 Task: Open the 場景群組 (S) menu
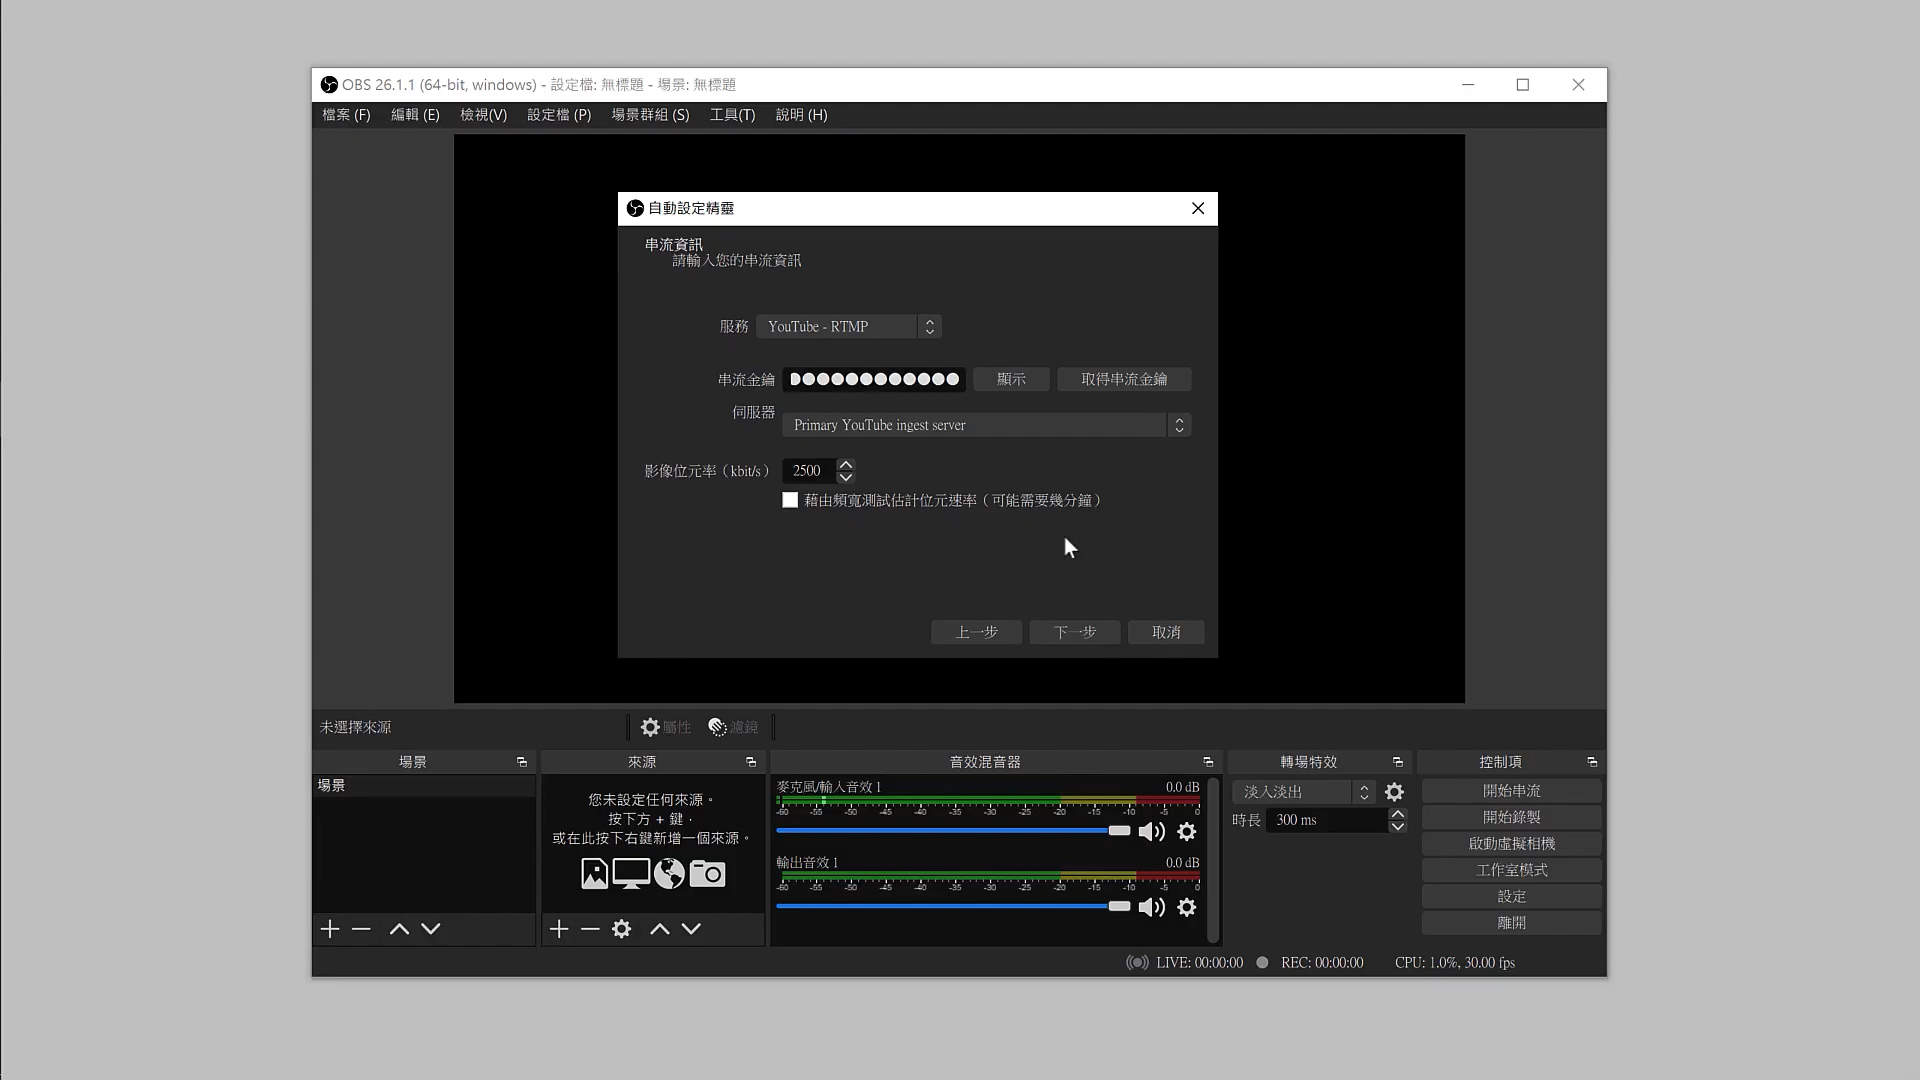(650, 115)
